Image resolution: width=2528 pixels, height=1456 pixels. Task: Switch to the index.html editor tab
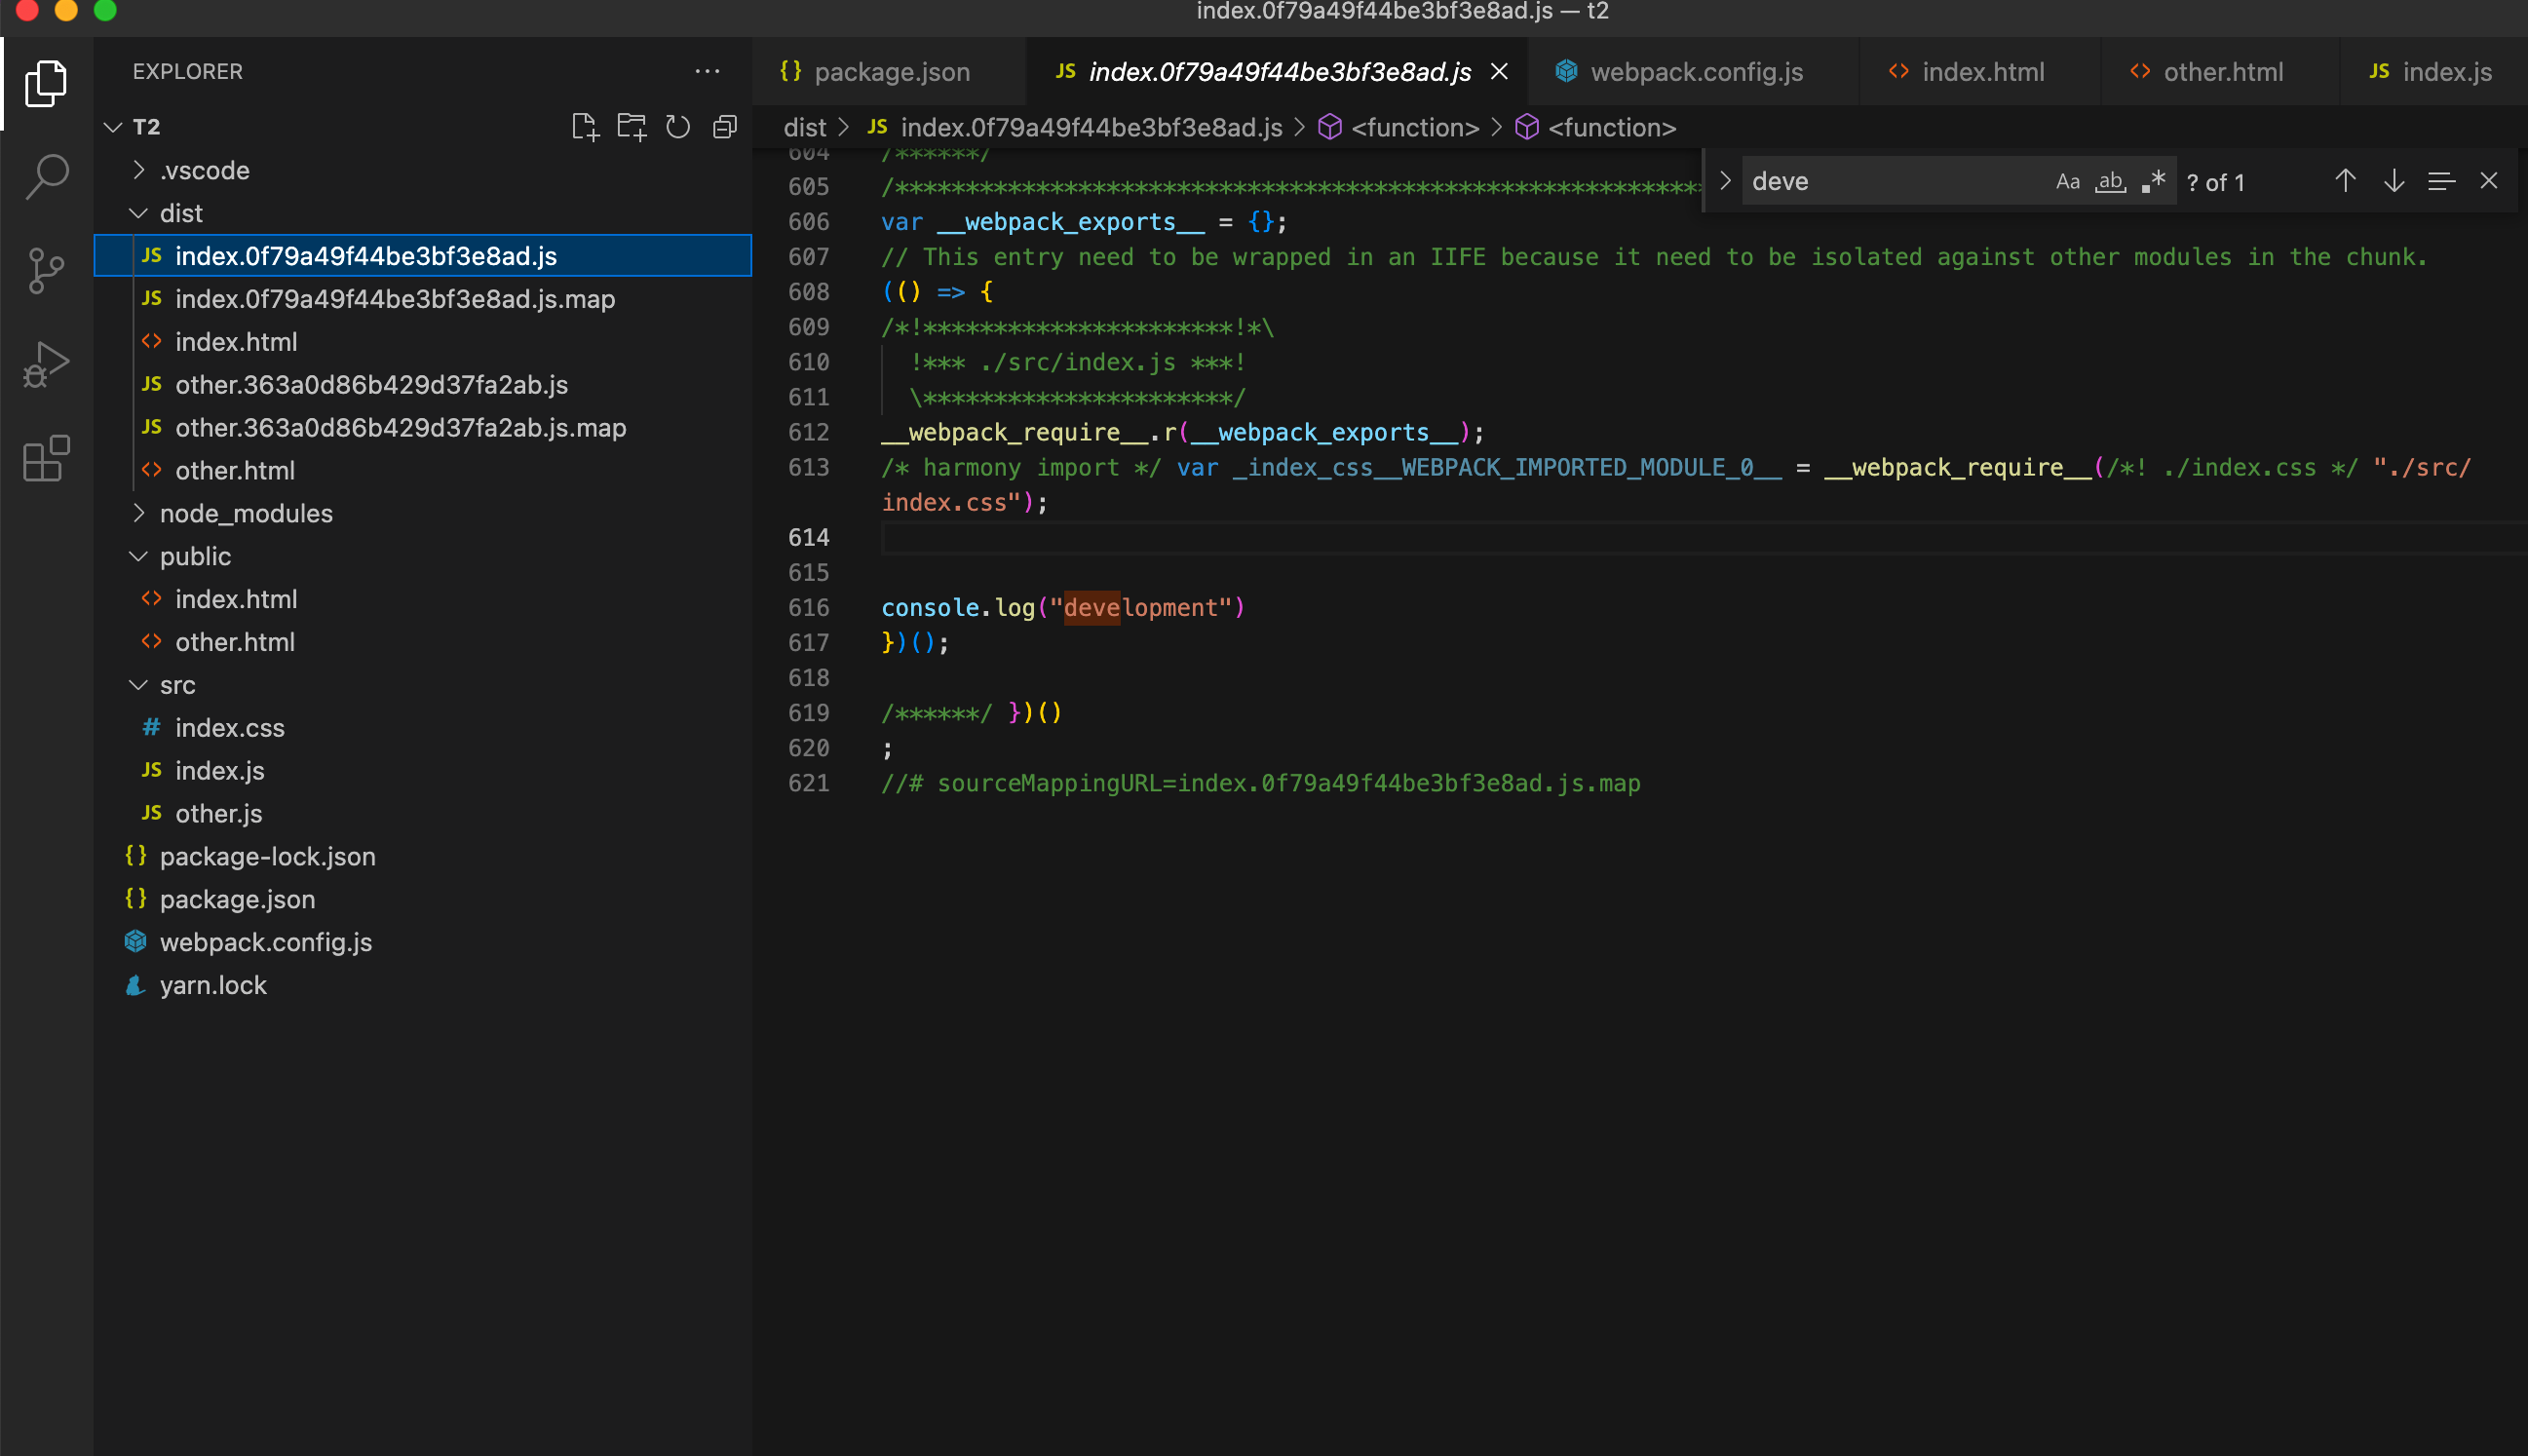[1980, 72]
